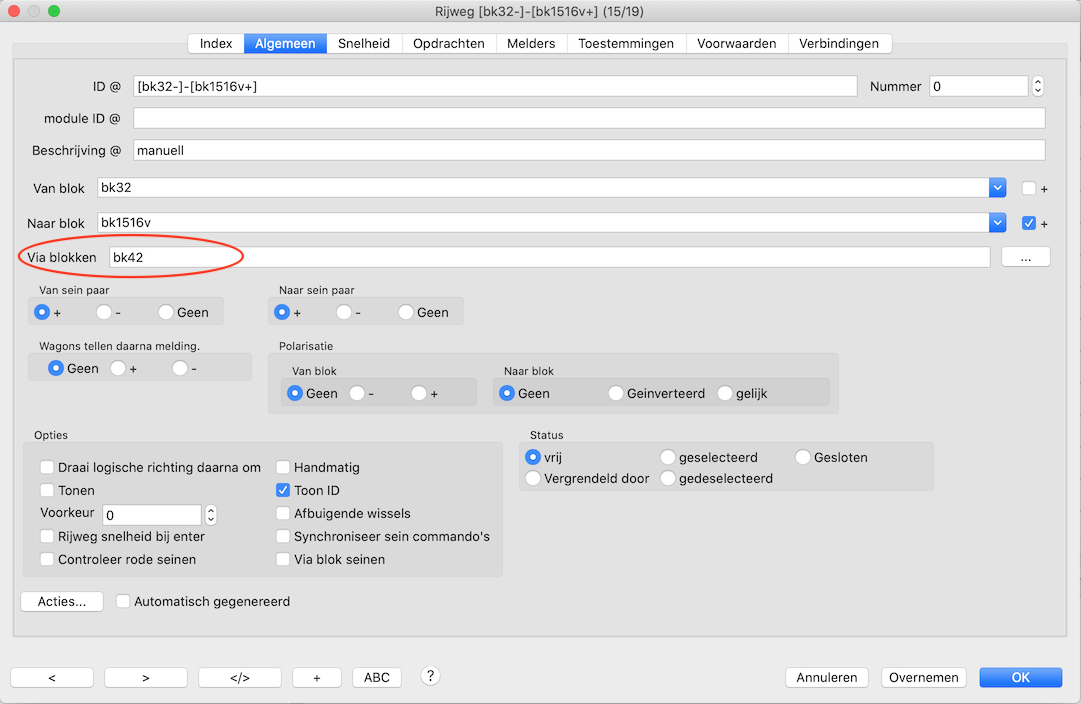Open Via blokken browse (...) button
Viewport: 1081px width, 704px height.
[1025, 257]
